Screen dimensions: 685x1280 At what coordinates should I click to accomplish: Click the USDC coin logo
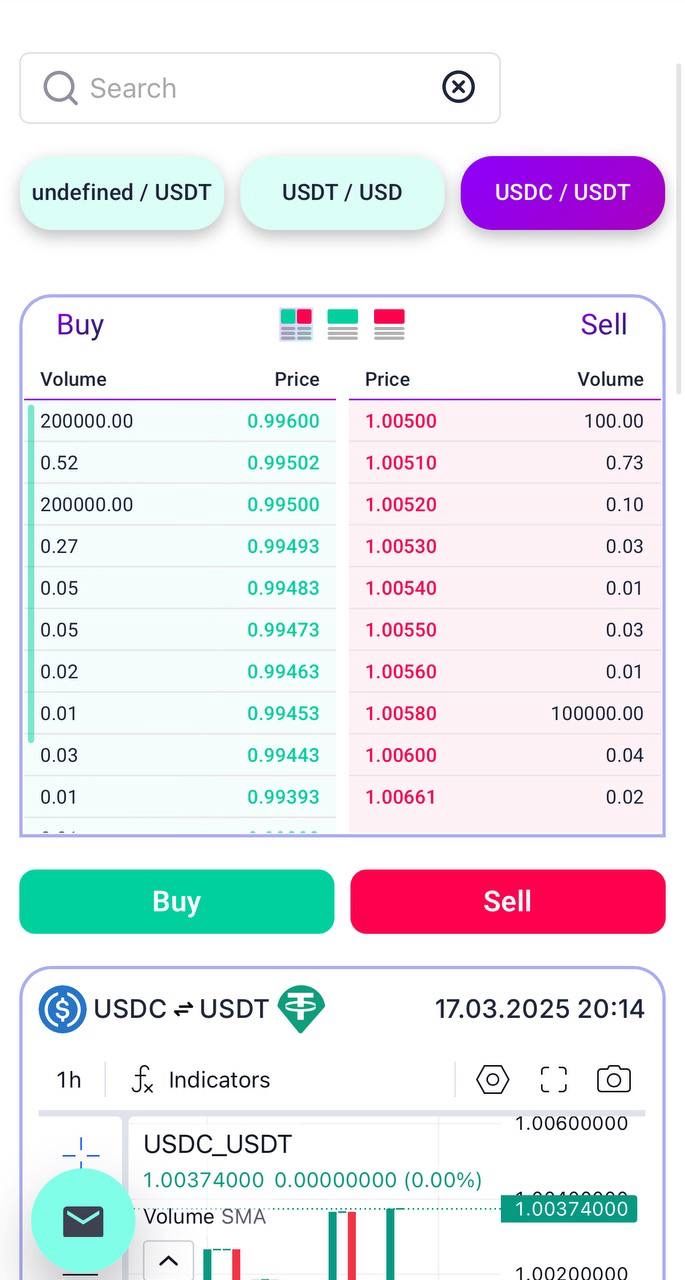point(60,1009)
